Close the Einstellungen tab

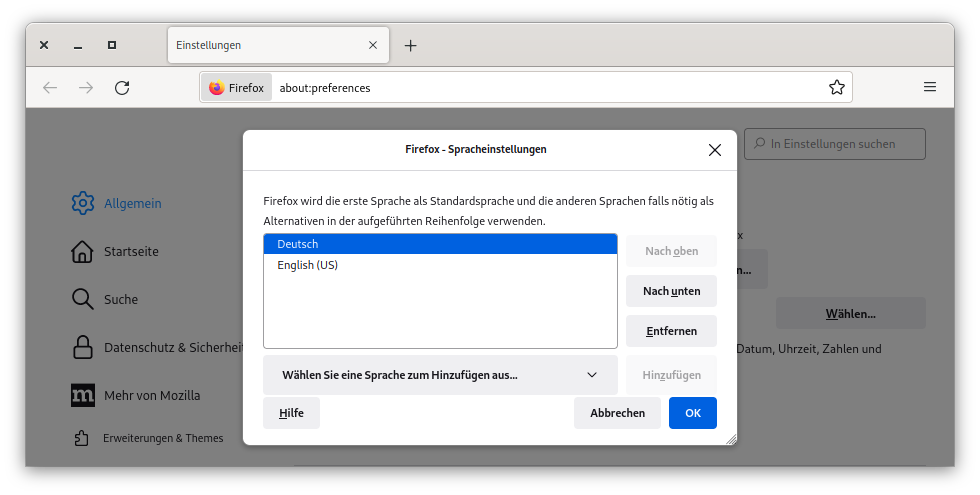pos(373,45)
